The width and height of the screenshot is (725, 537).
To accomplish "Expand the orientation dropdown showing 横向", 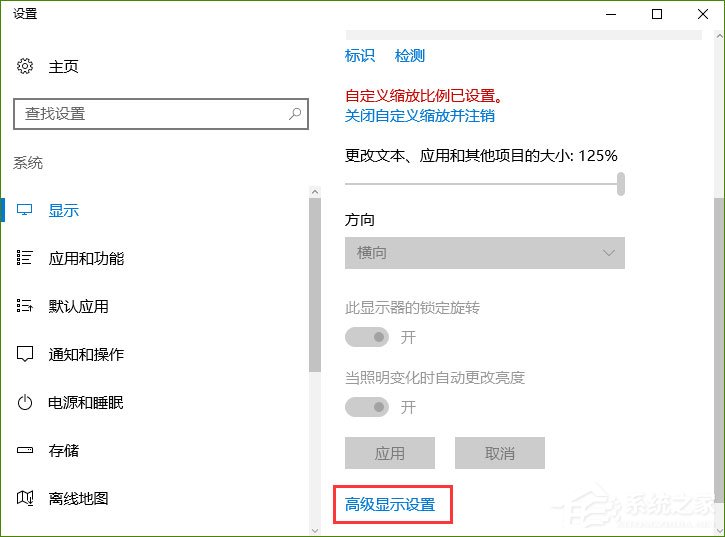I will coord(484,253).
